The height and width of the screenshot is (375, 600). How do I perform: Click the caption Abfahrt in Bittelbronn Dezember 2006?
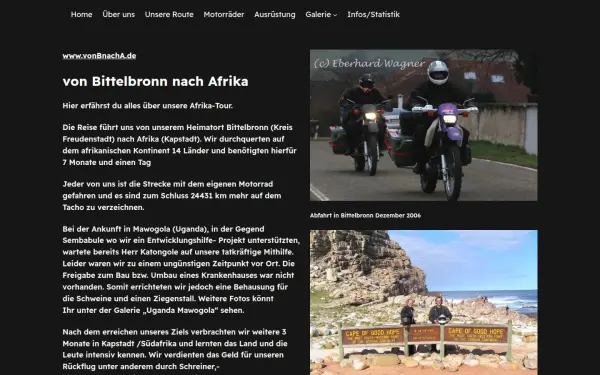[x=365, y=215]
